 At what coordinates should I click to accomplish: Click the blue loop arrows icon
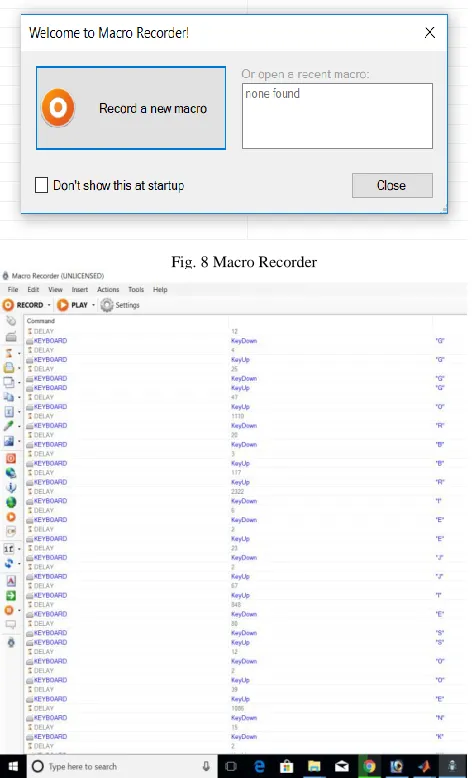point(9,563)
